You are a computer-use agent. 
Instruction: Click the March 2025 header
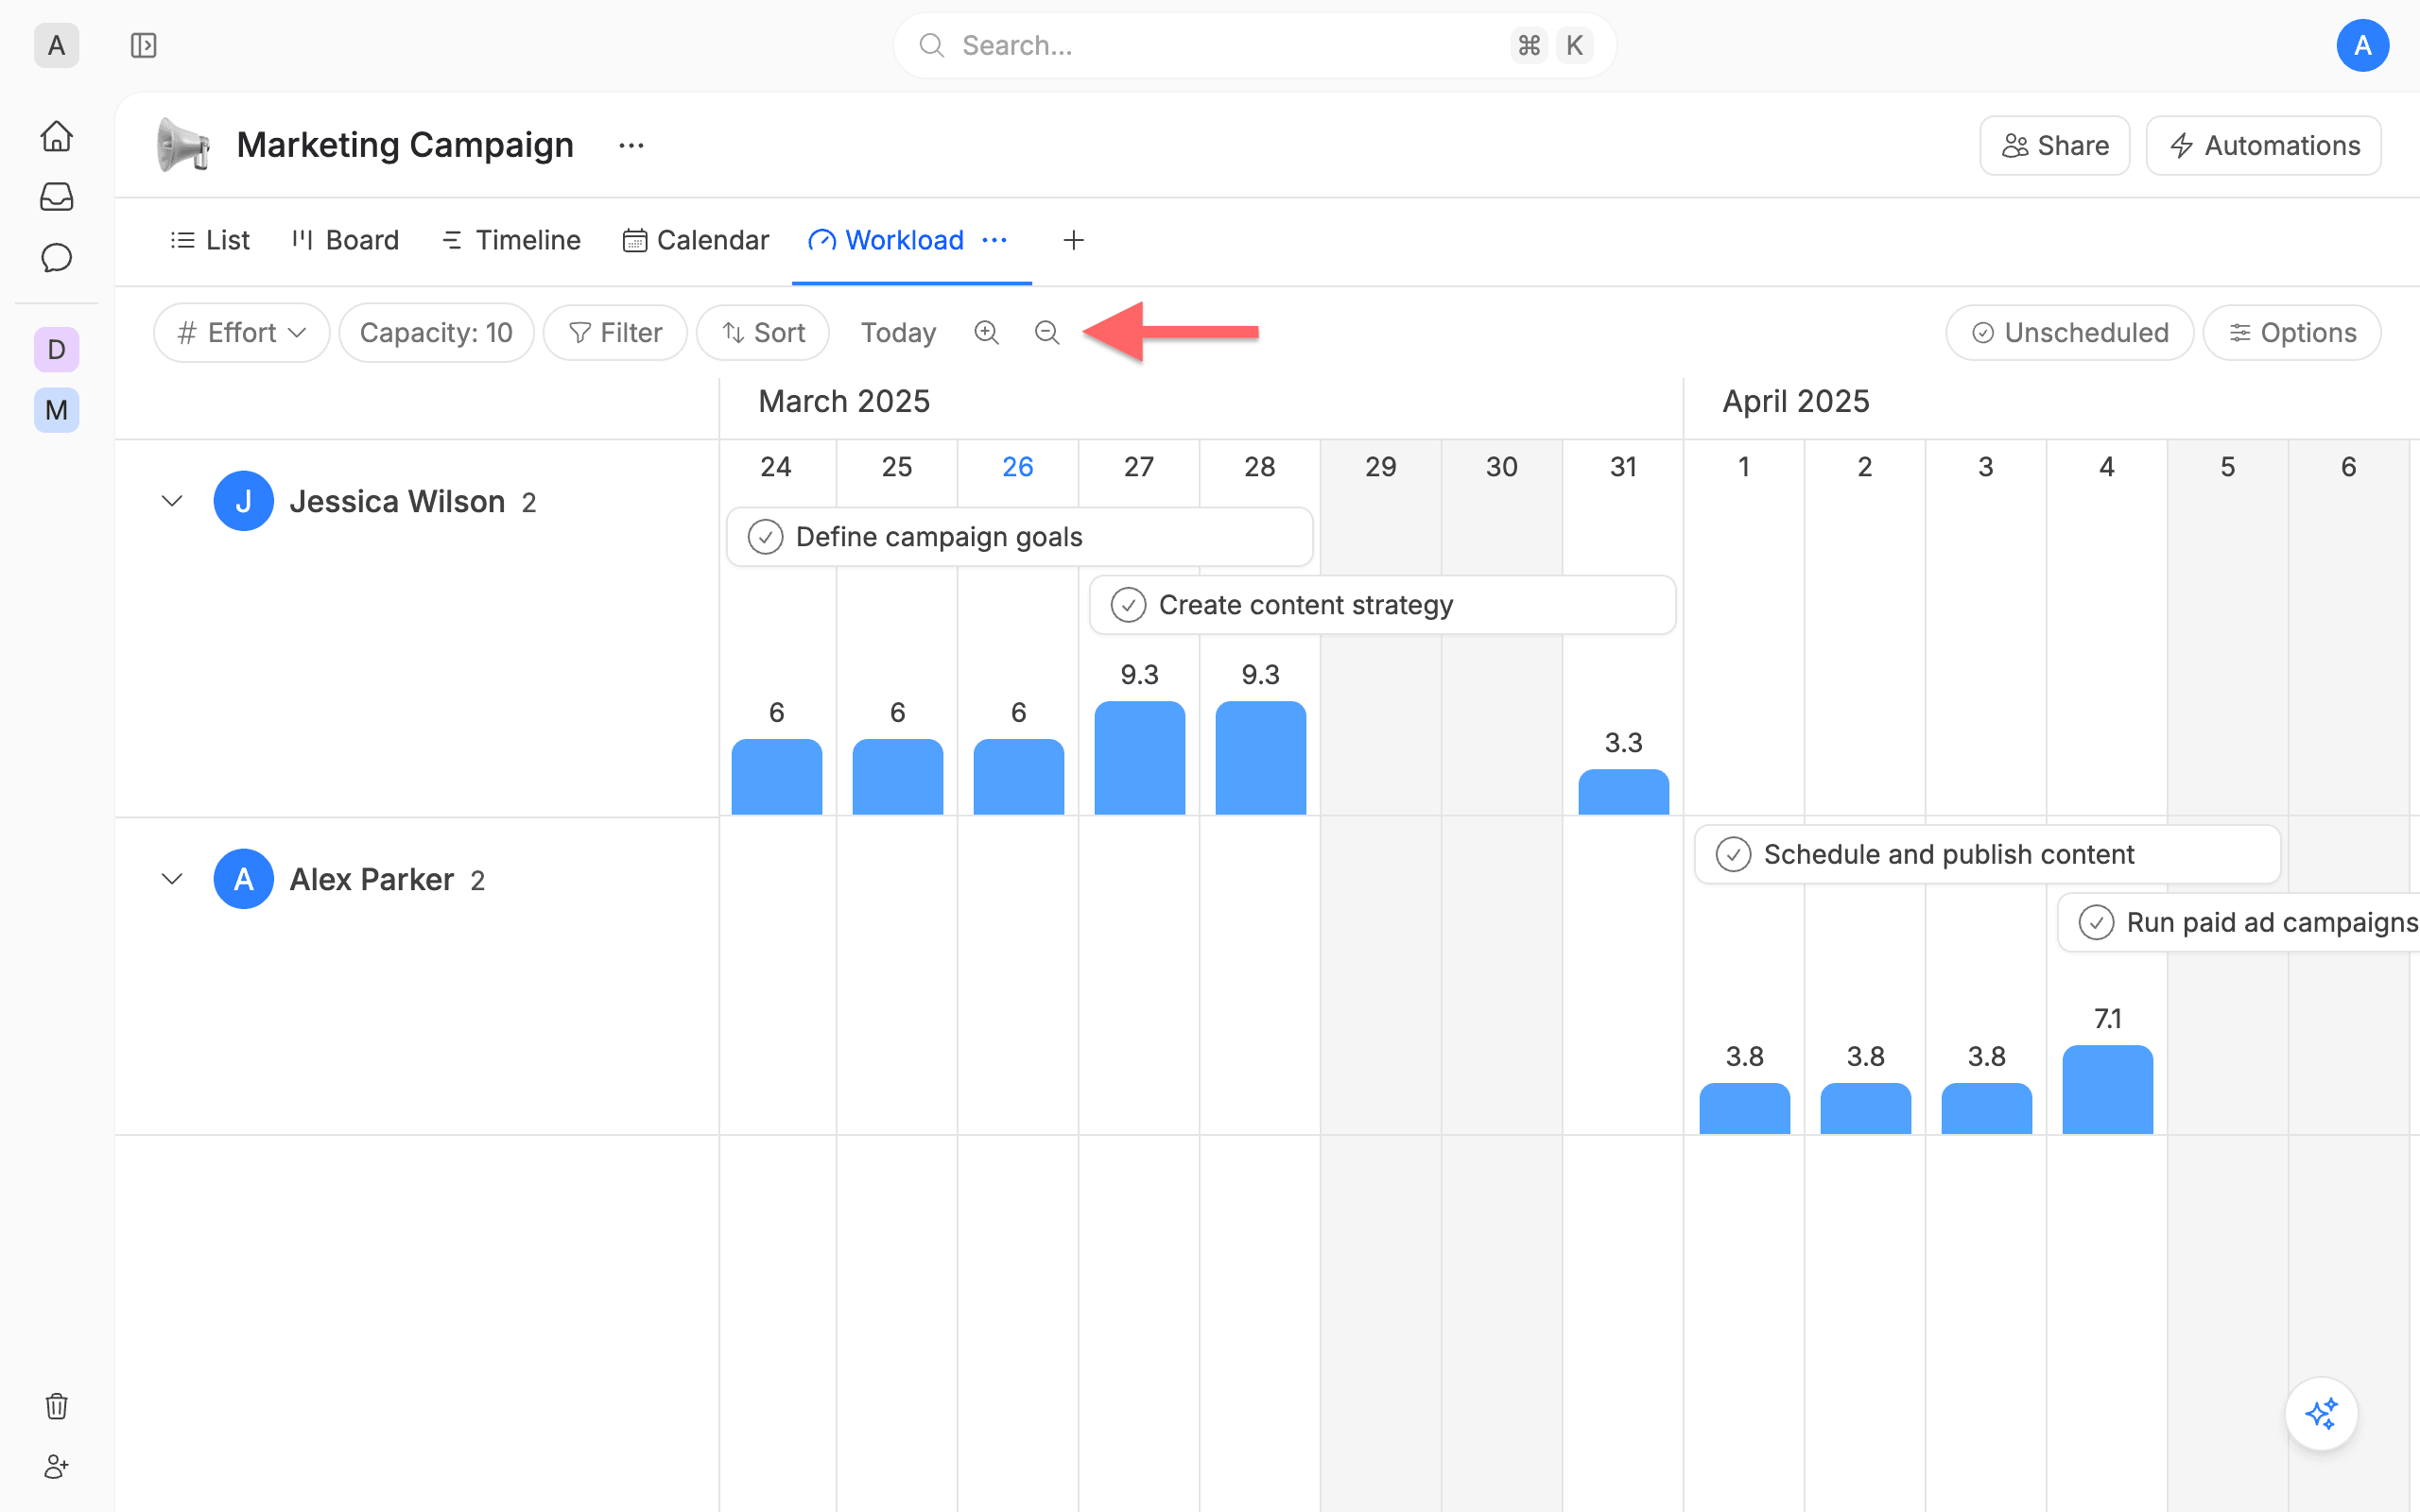tap(844, 401)
